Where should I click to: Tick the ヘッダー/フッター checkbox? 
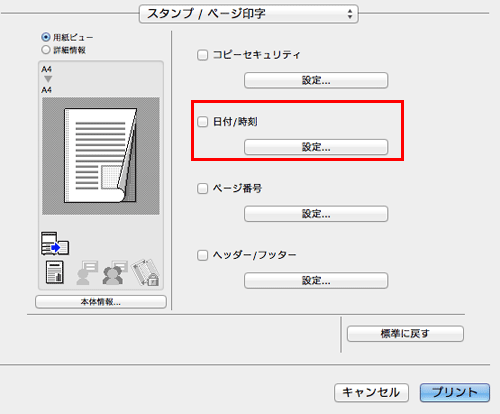(x=202, y=255)
